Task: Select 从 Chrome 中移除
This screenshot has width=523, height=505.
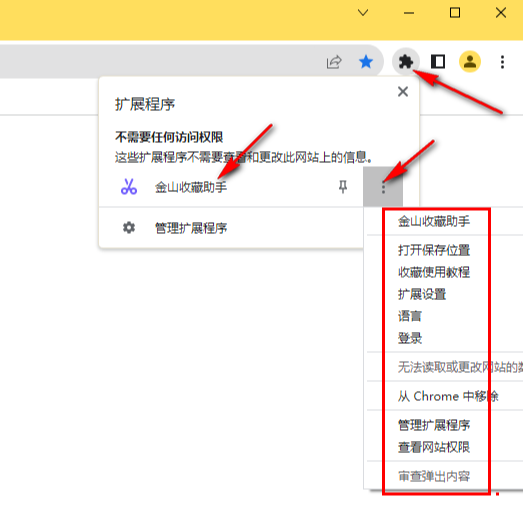Action: coord(448,396)
